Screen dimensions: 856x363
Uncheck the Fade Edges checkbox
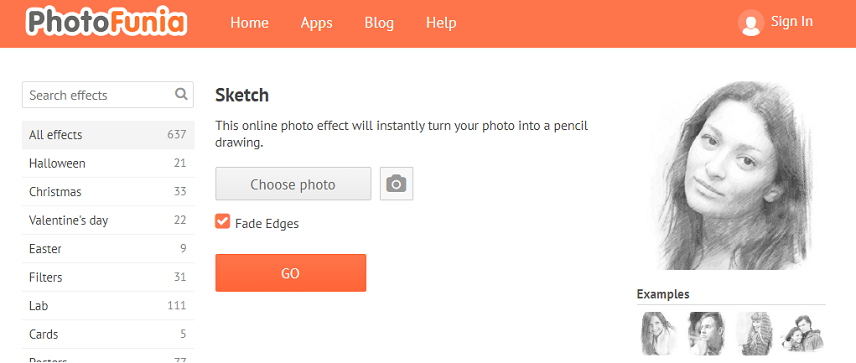point(222,221)
